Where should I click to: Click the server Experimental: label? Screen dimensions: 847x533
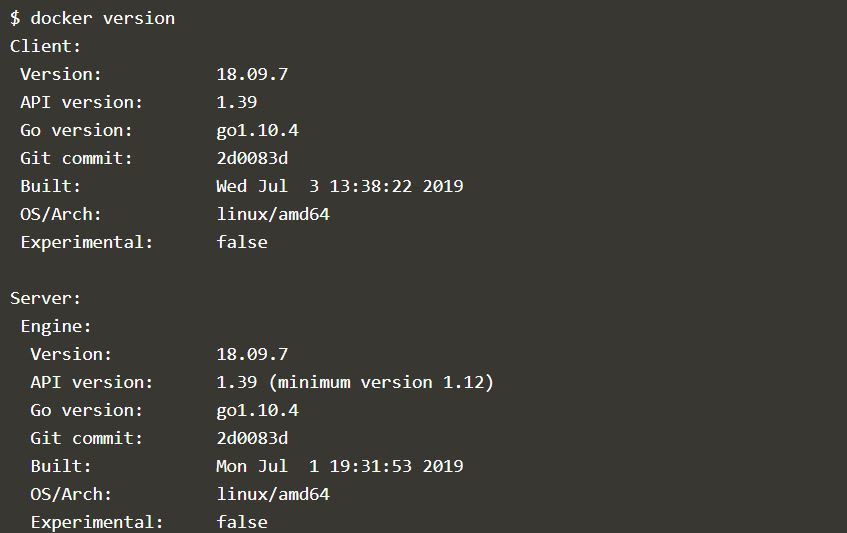[x=97, y=523]
